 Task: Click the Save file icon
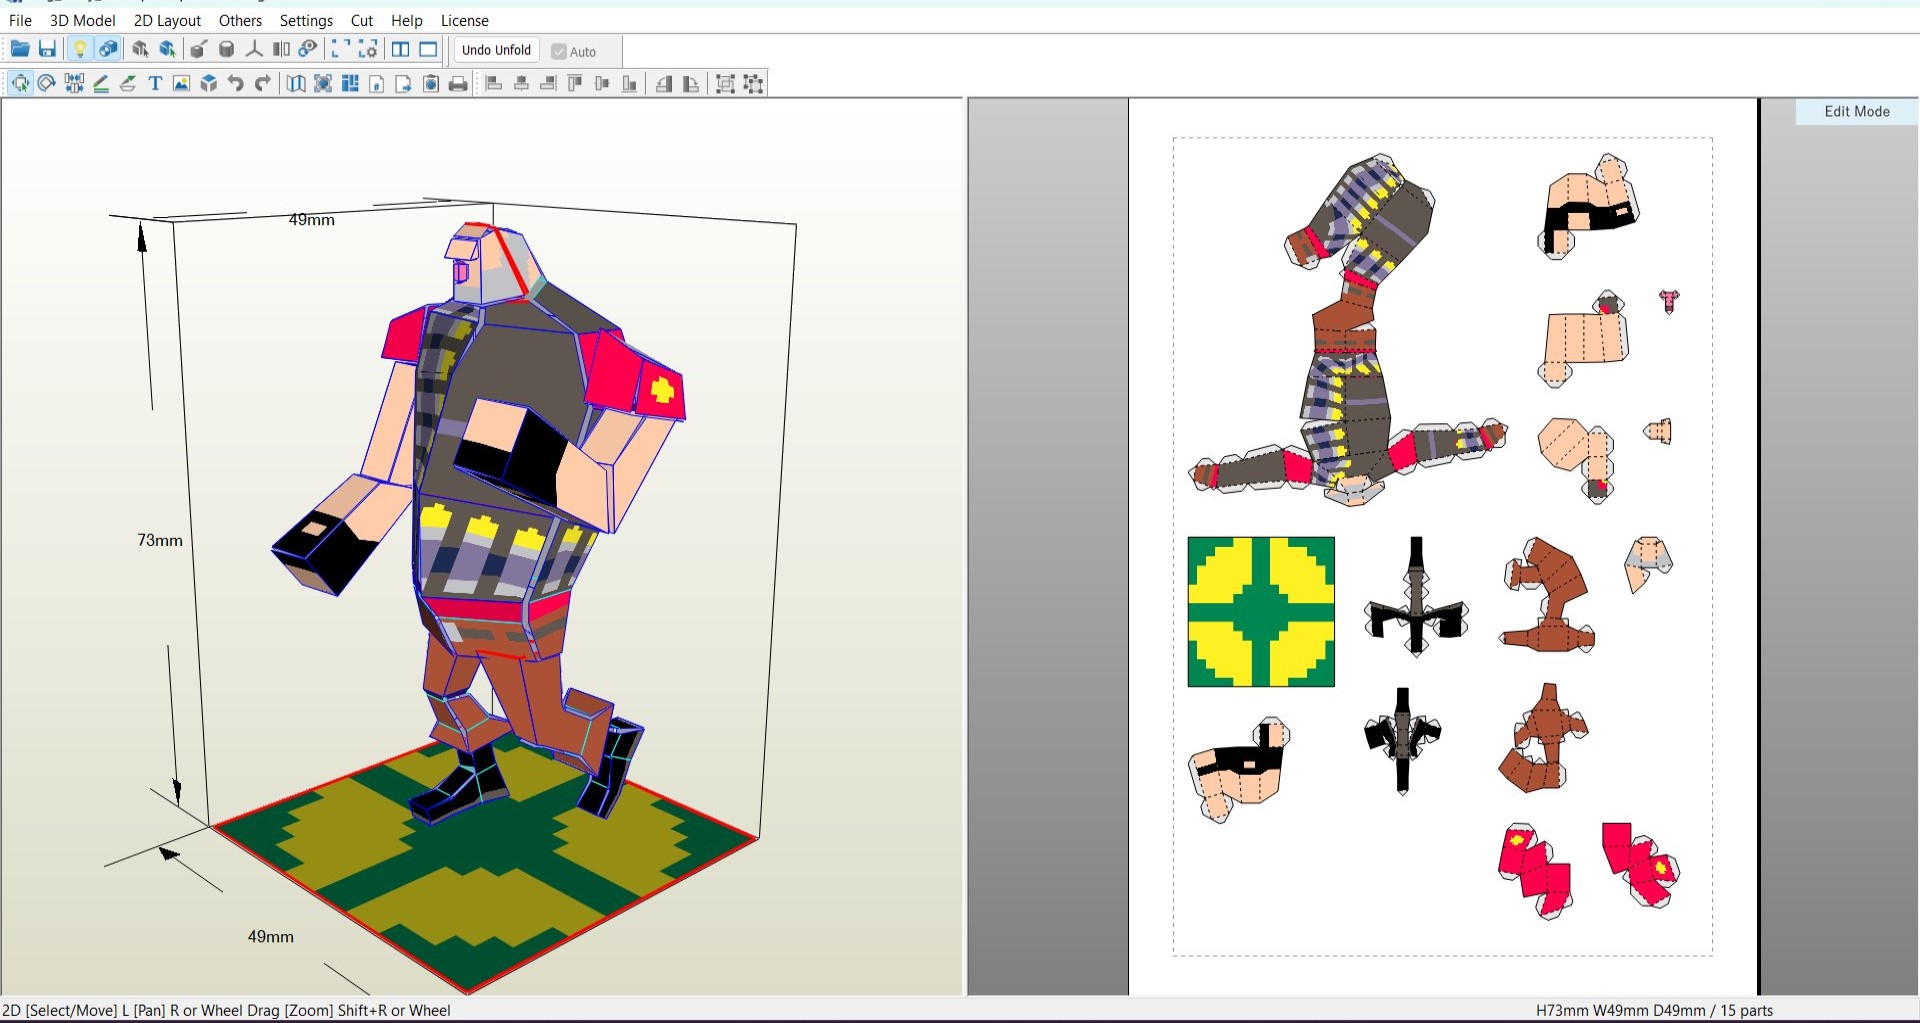pos(47,48)
